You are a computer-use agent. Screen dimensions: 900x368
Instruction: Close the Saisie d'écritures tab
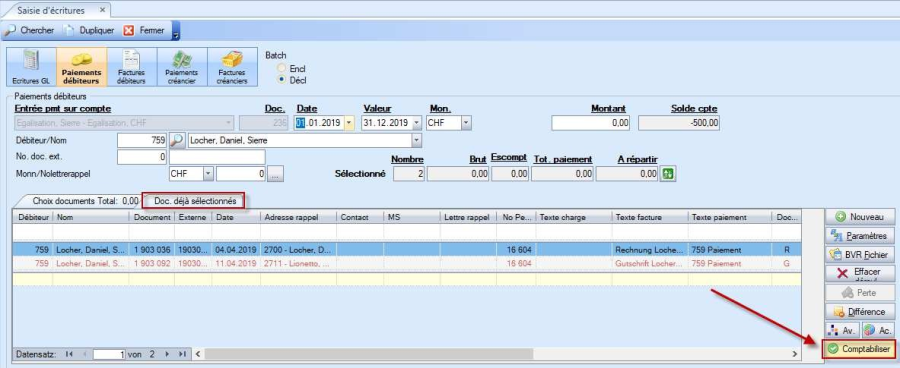tap(102, 10)
